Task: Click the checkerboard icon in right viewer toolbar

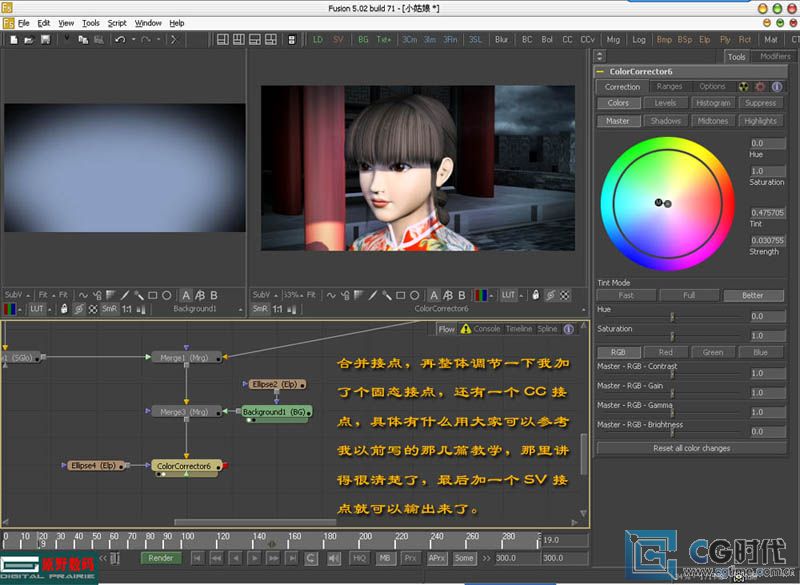Action: coord(565,295)
